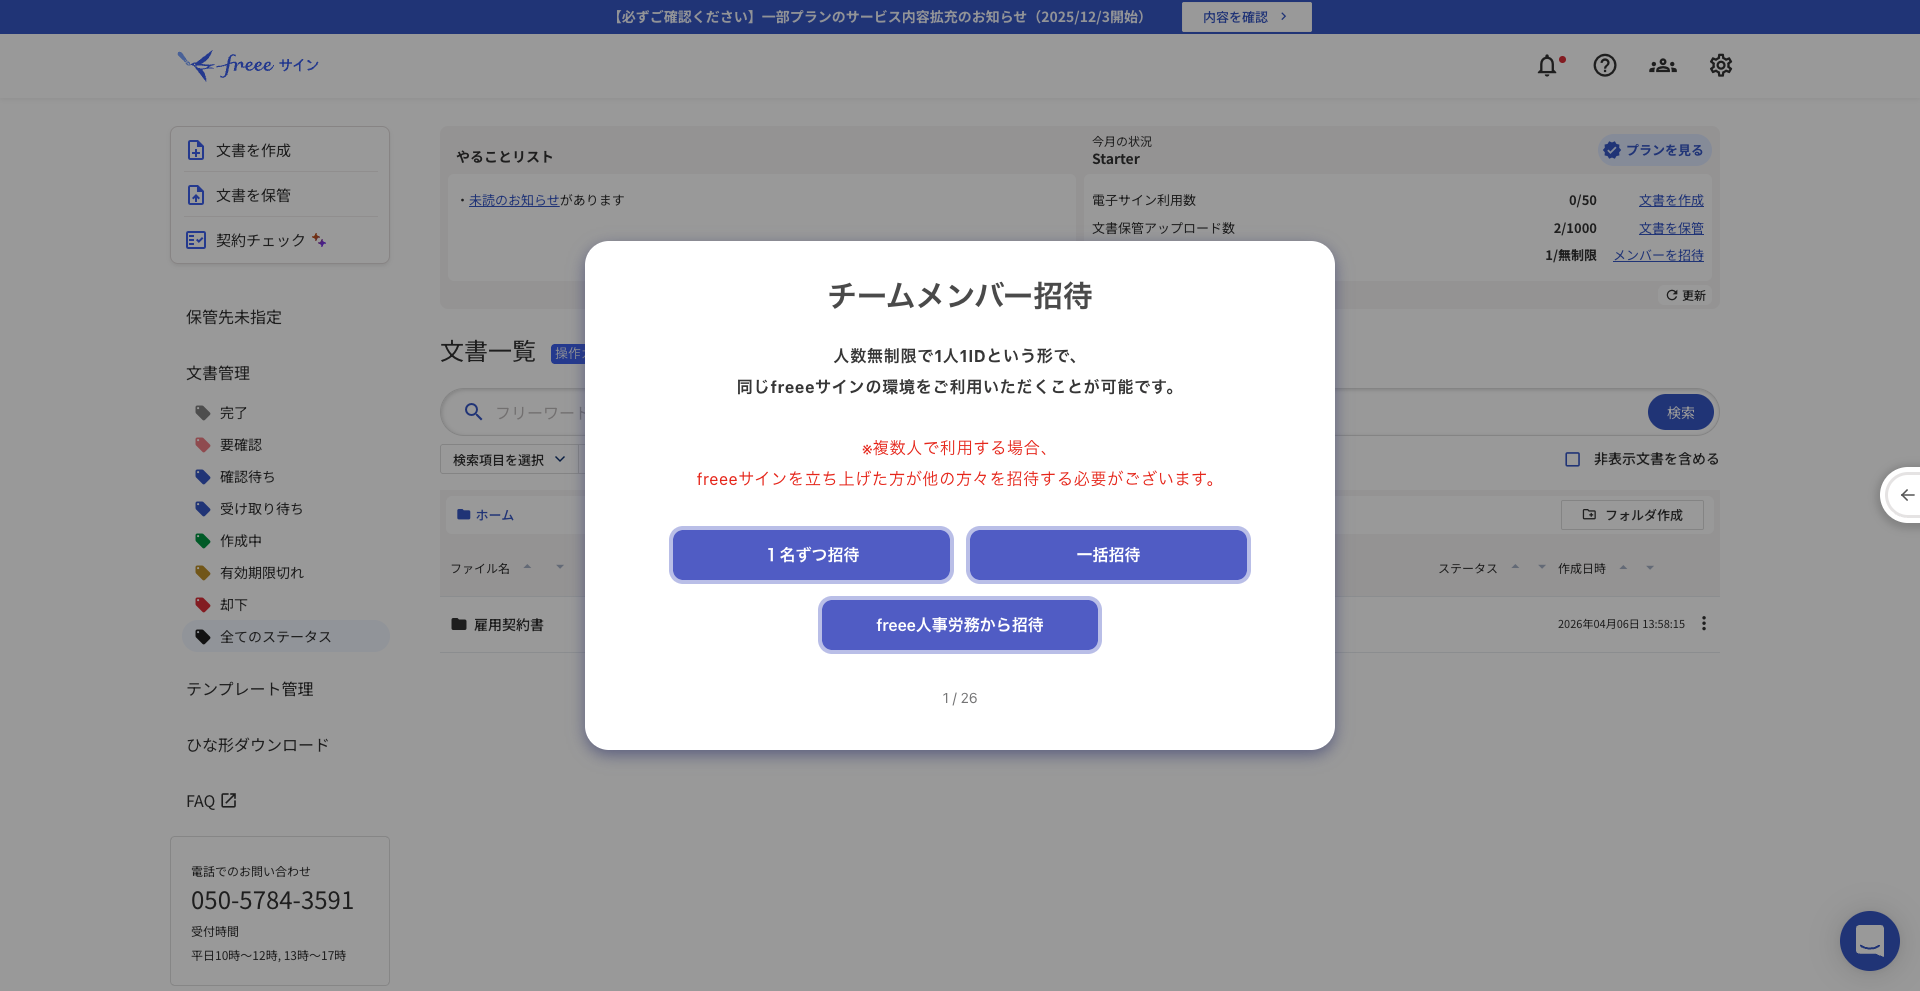
Task: Sort ファイル名 column descending arrow
Action: point(560,567)
